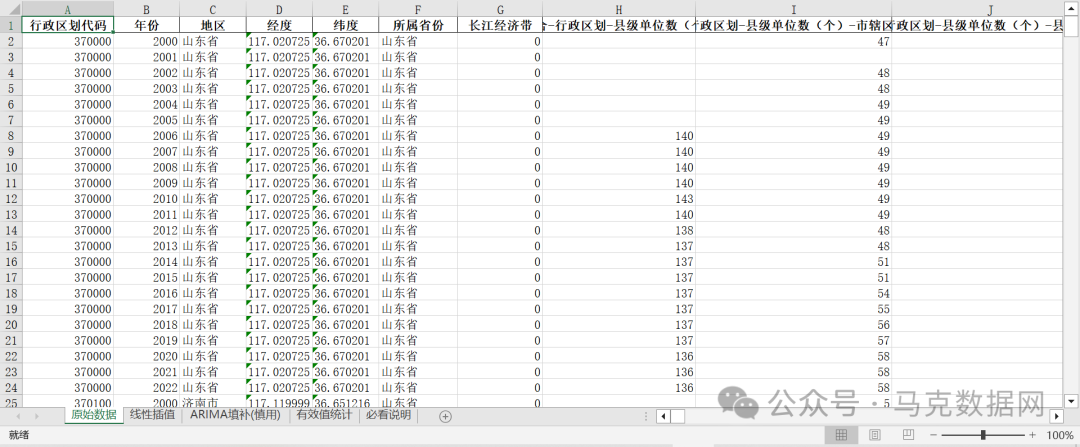Click sheet tab scroll right arrow
Viewport: 1080px width, 447px height.
click(x=36, y=416)
